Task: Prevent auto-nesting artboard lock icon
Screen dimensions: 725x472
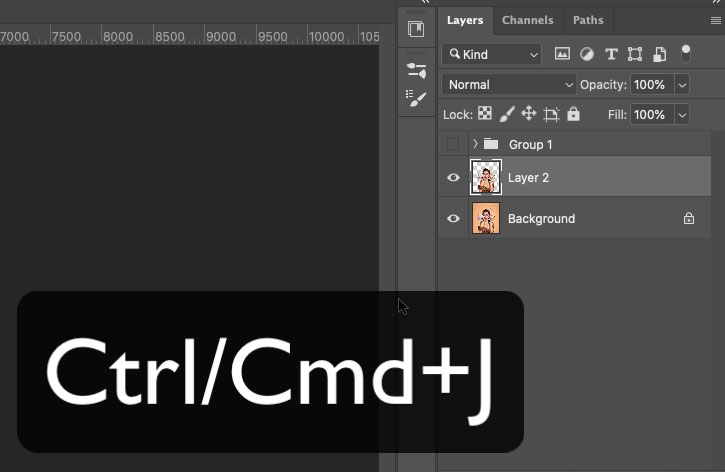Action: 551,114
